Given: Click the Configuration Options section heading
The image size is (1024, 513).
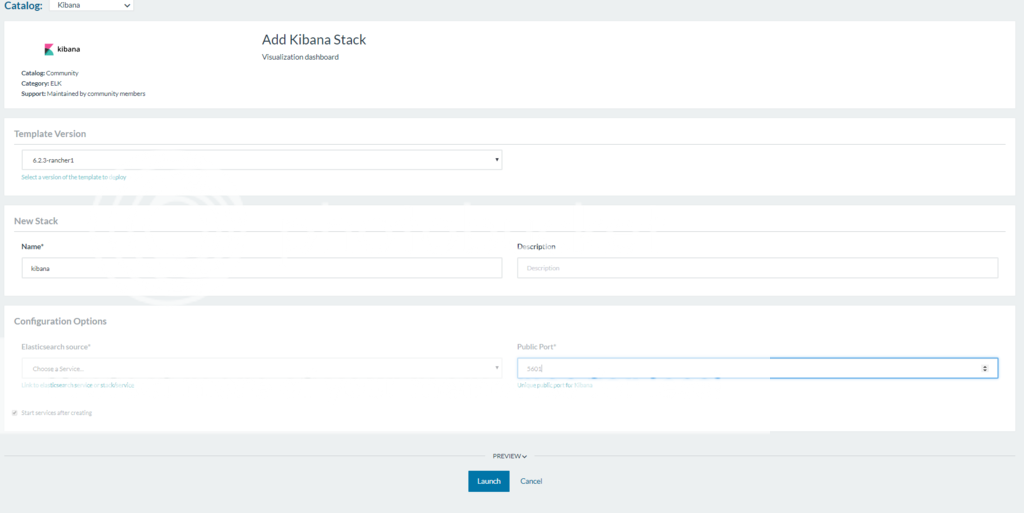Looking at the screenshot, I should tap(60, 322).
